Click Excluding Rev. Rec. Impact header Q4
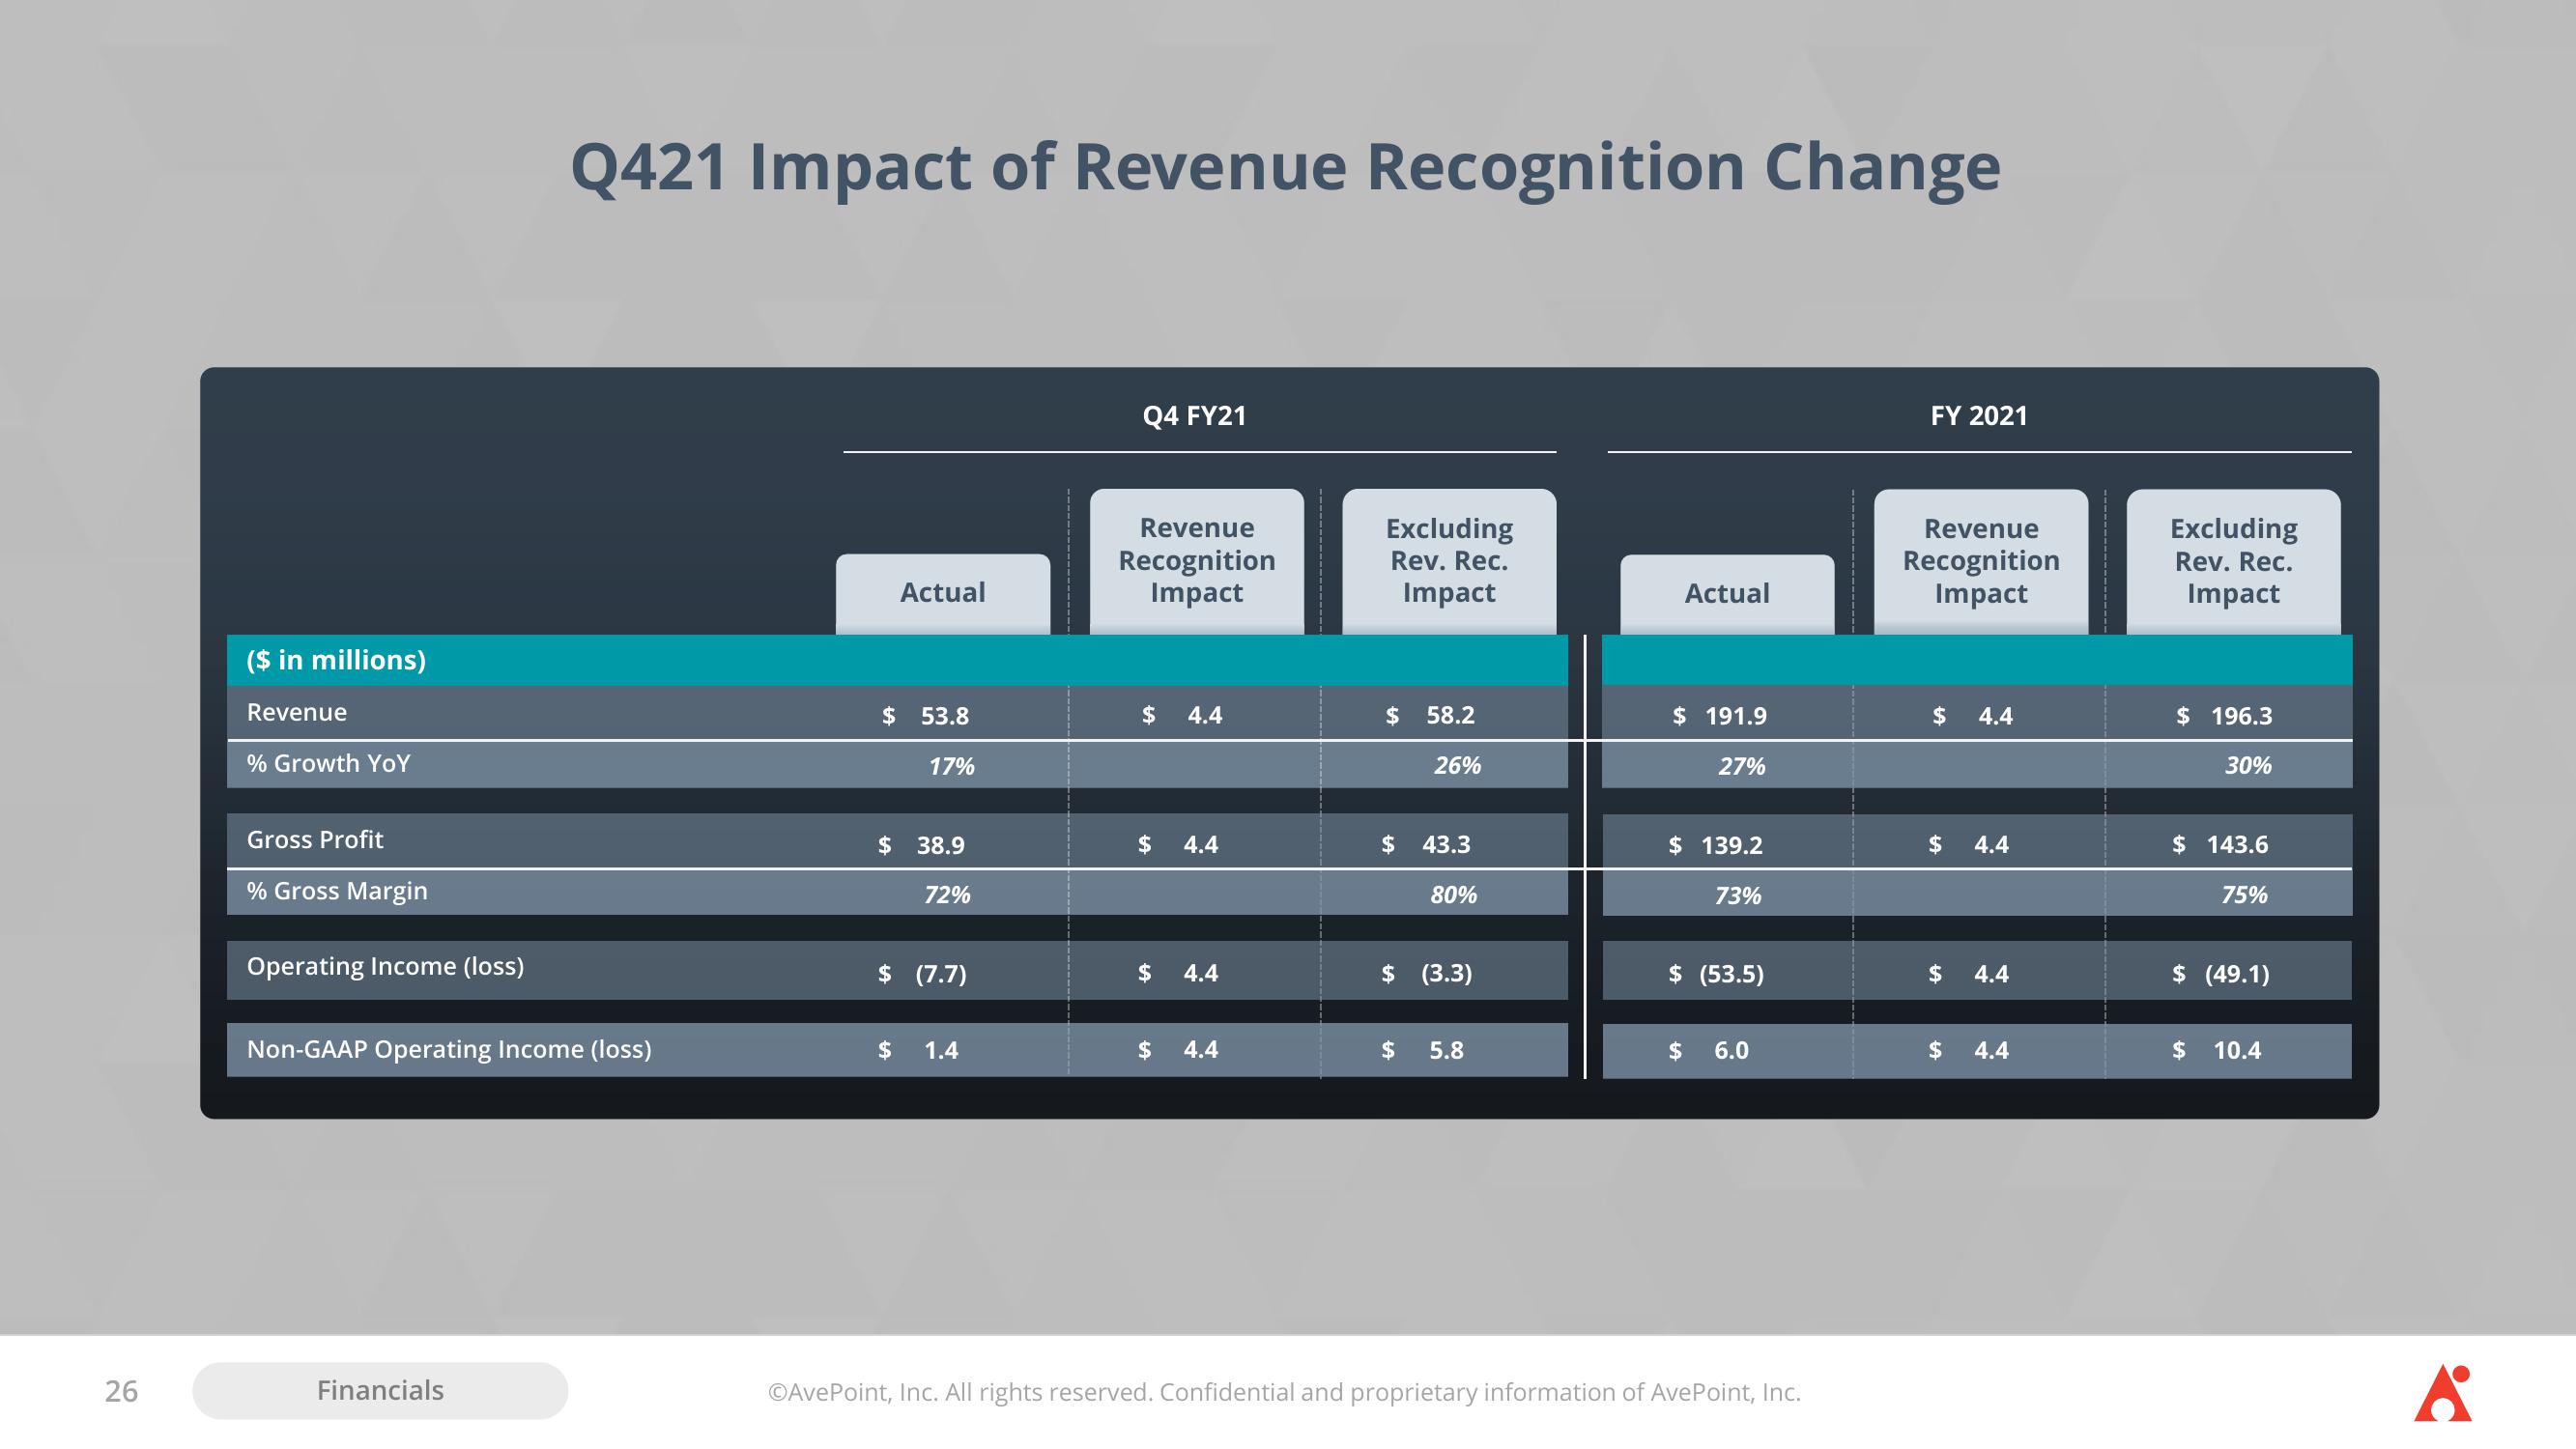 point(1445,559)
